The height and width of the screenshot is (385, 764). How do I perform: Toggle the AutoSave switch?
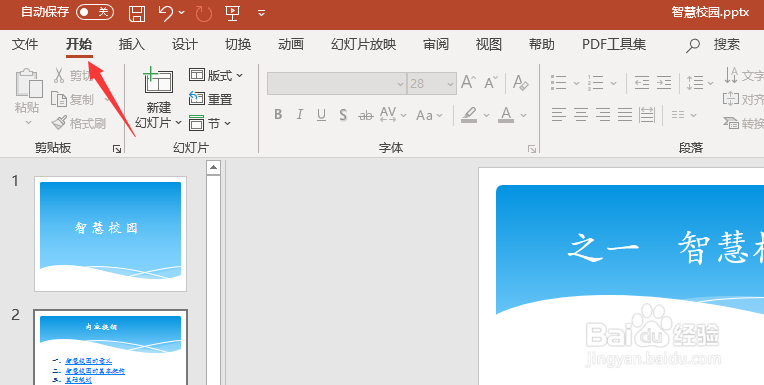pos(95,12)
